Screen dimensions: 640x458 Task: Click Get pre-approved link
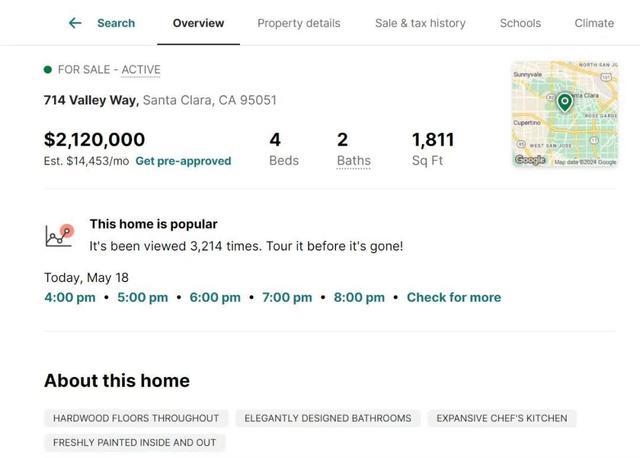pos(183,161)
